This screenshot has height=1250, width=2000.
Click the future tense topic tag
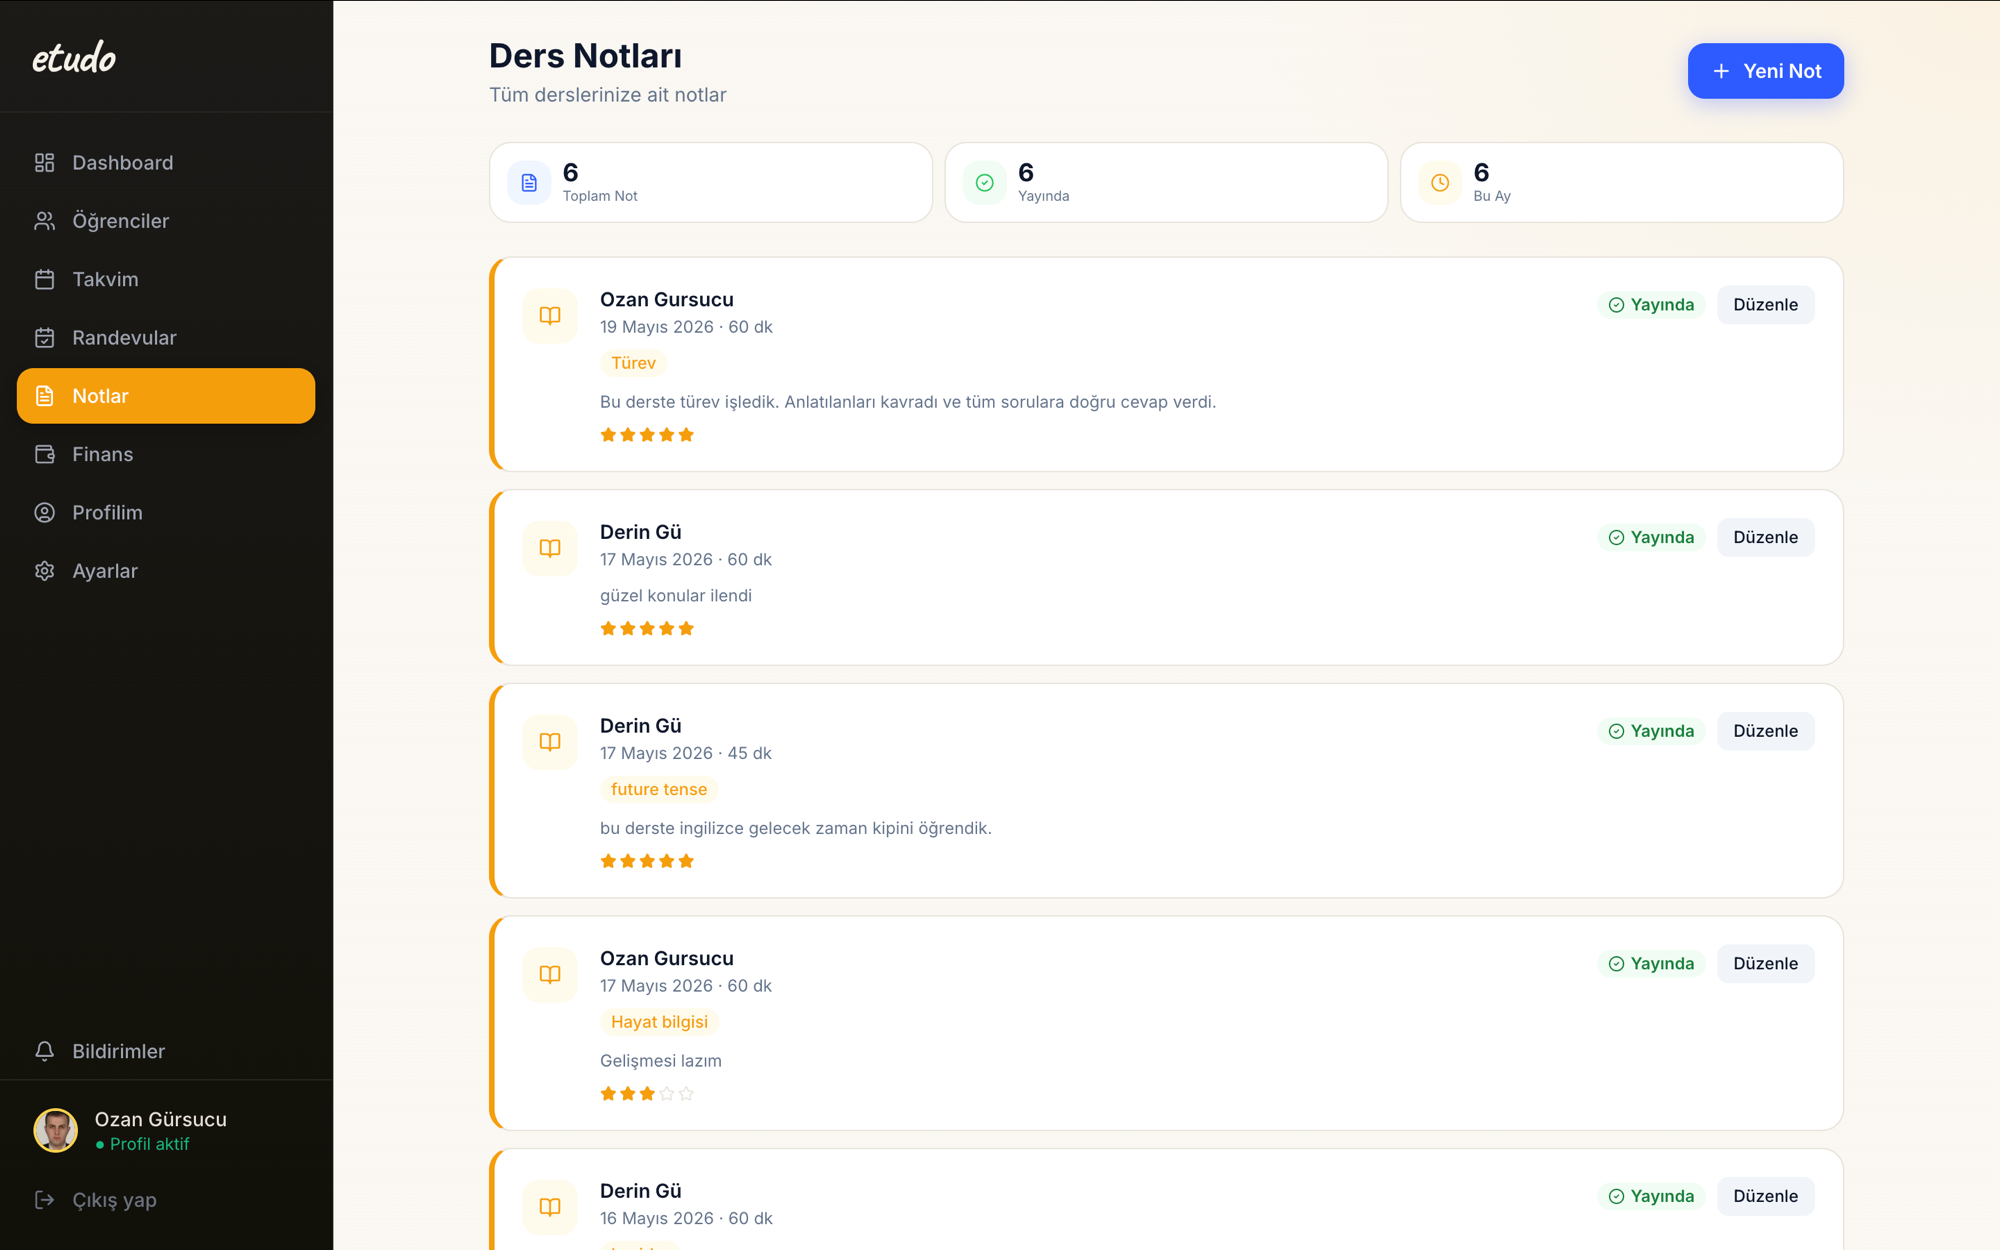point(659,789)
